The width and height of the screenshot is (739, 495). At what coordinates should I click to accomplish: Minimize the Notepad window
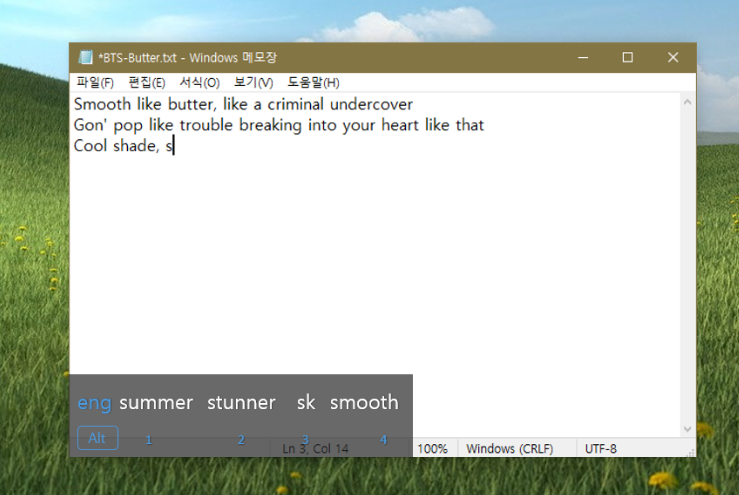point(583,58)
